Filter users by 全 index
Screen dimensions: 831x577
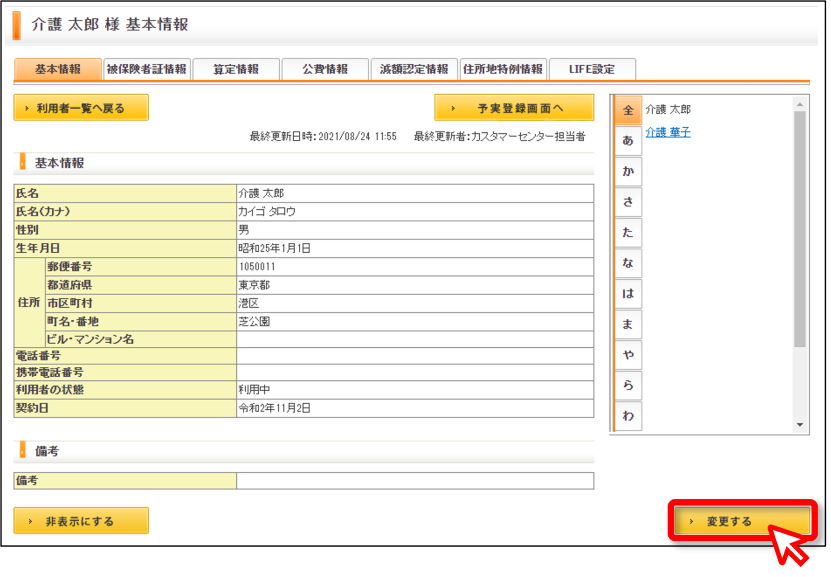coord(628,110)
